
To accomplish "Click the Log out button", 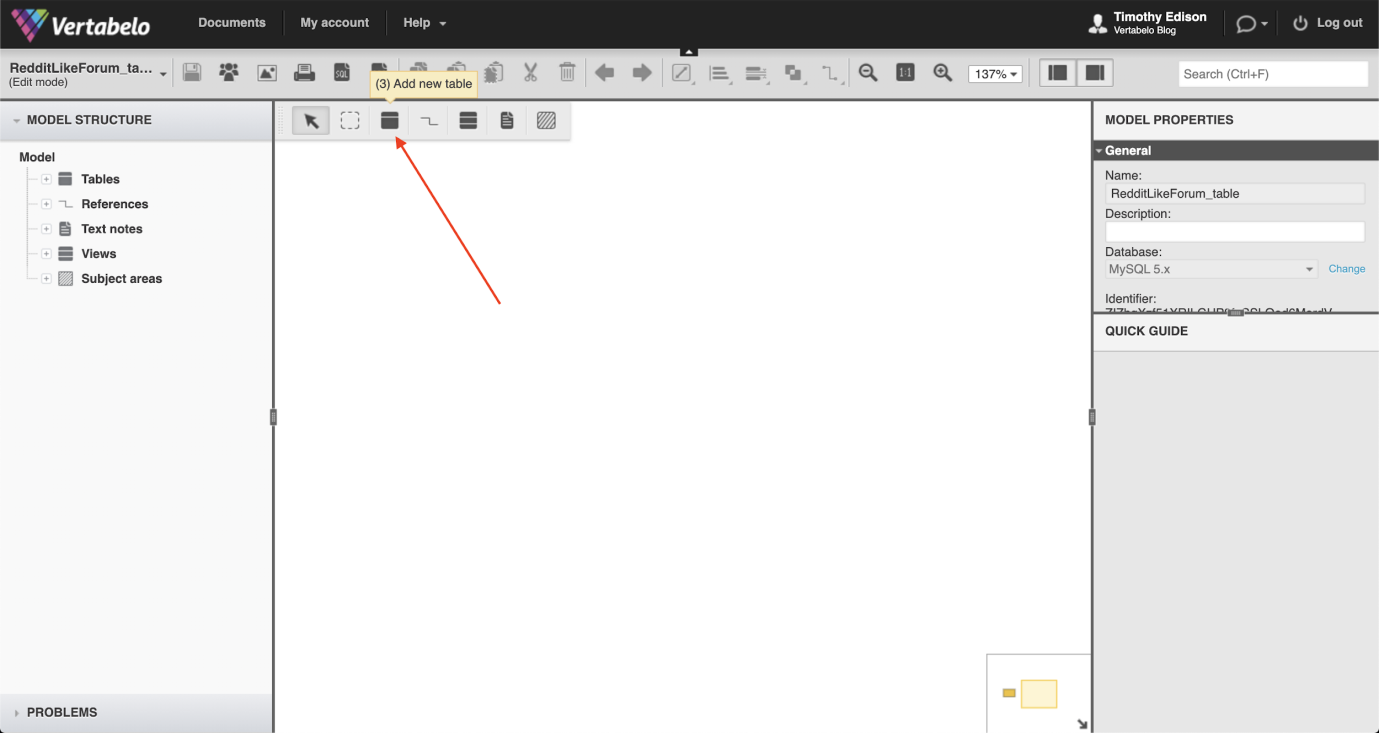I will (1327, 23).
